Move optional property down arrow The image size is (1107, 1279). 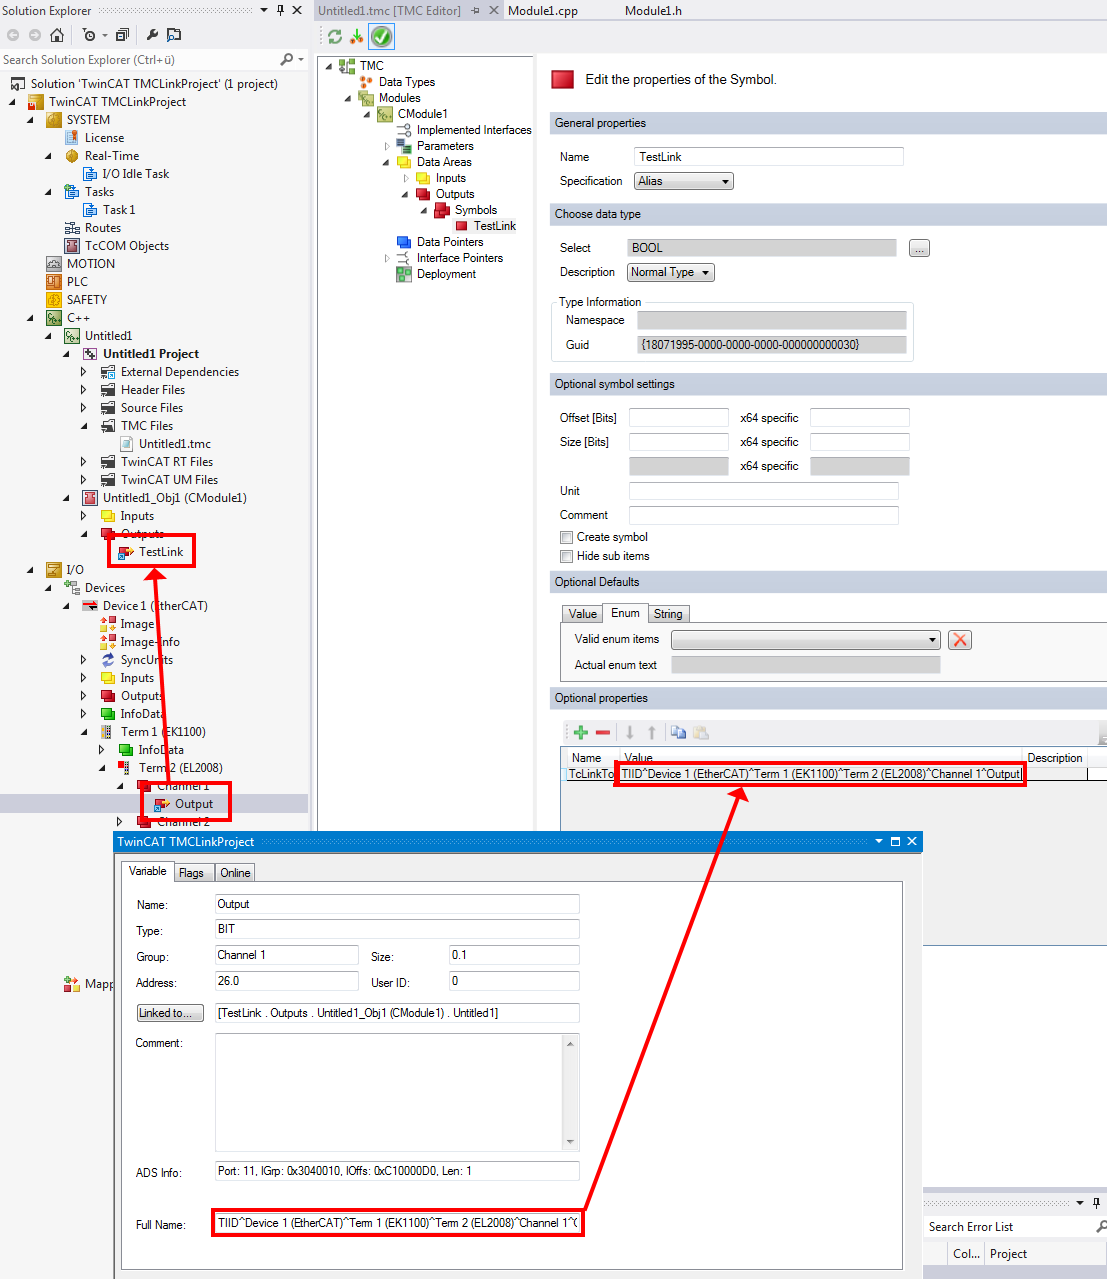click(630, 732)
